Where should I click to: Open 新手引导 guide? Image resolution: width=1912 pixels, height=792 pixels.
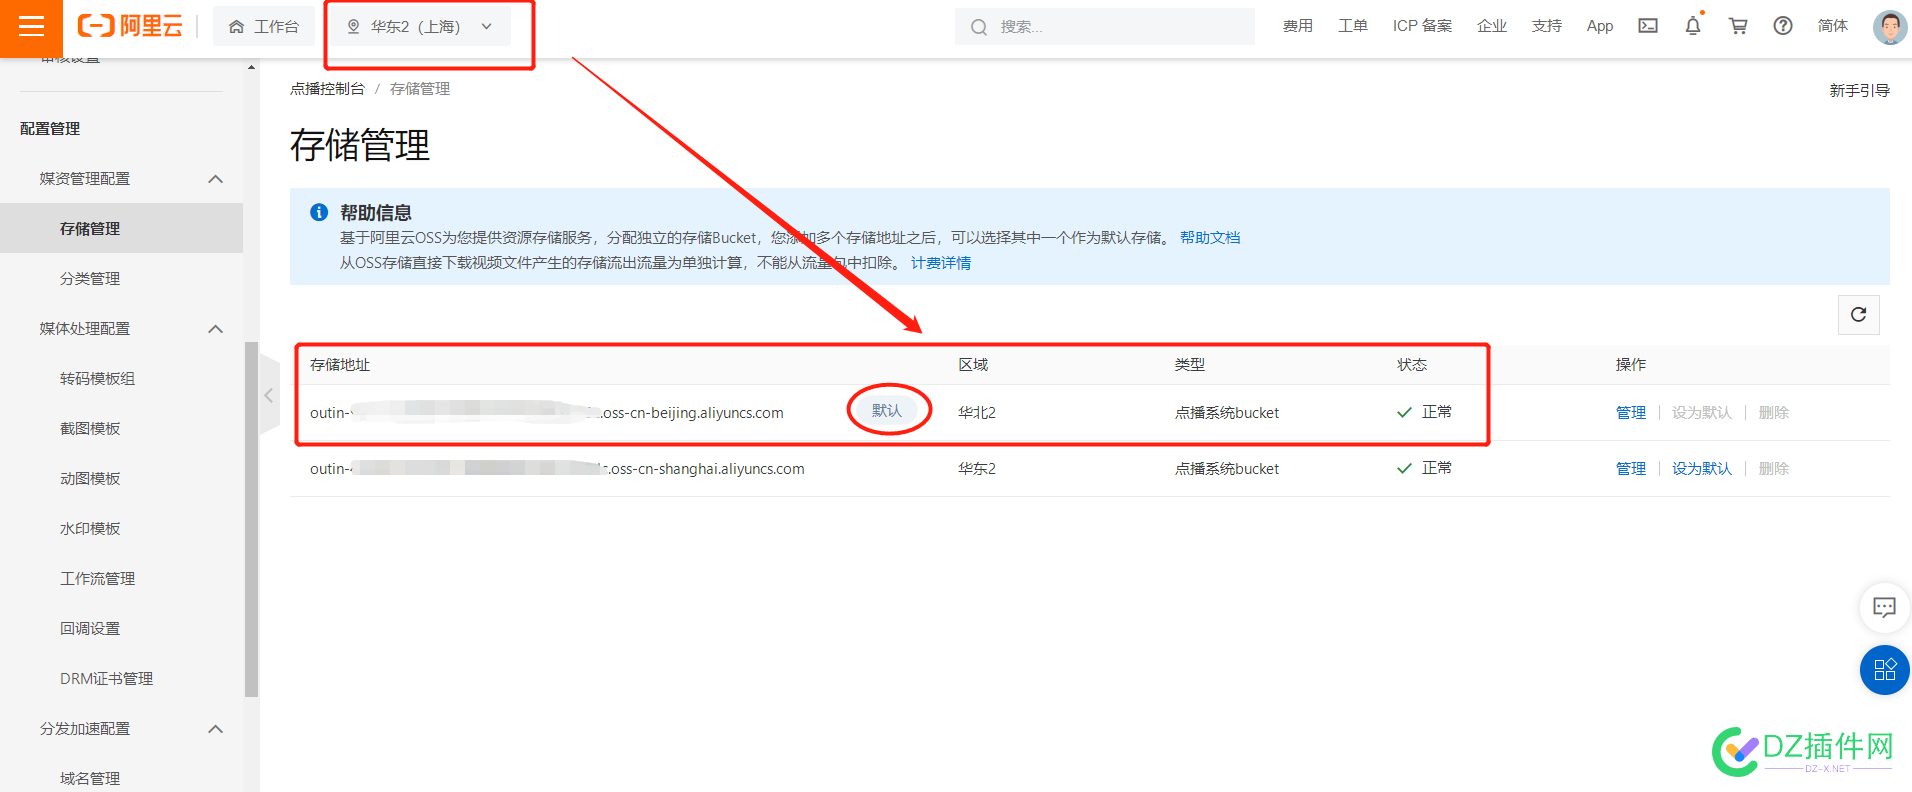pos(1859,90)
